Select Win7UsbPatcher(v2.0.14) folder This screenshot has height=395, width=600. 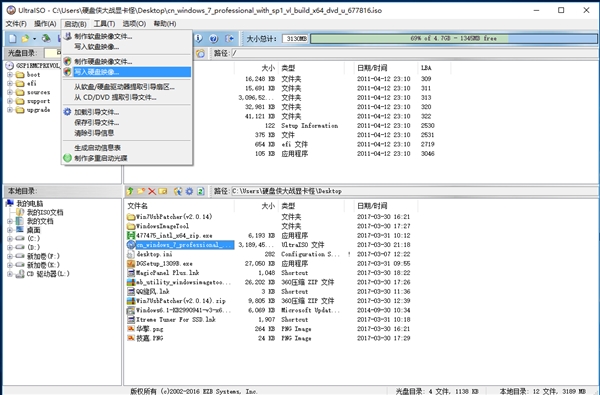coord(174,217)
